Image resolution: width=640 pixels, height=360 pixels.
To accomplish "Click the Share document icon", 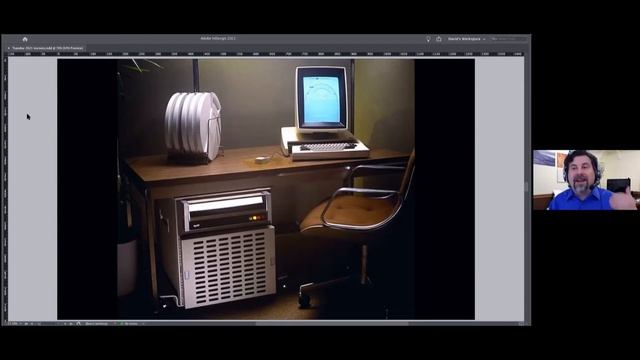I will click(439, 39).
